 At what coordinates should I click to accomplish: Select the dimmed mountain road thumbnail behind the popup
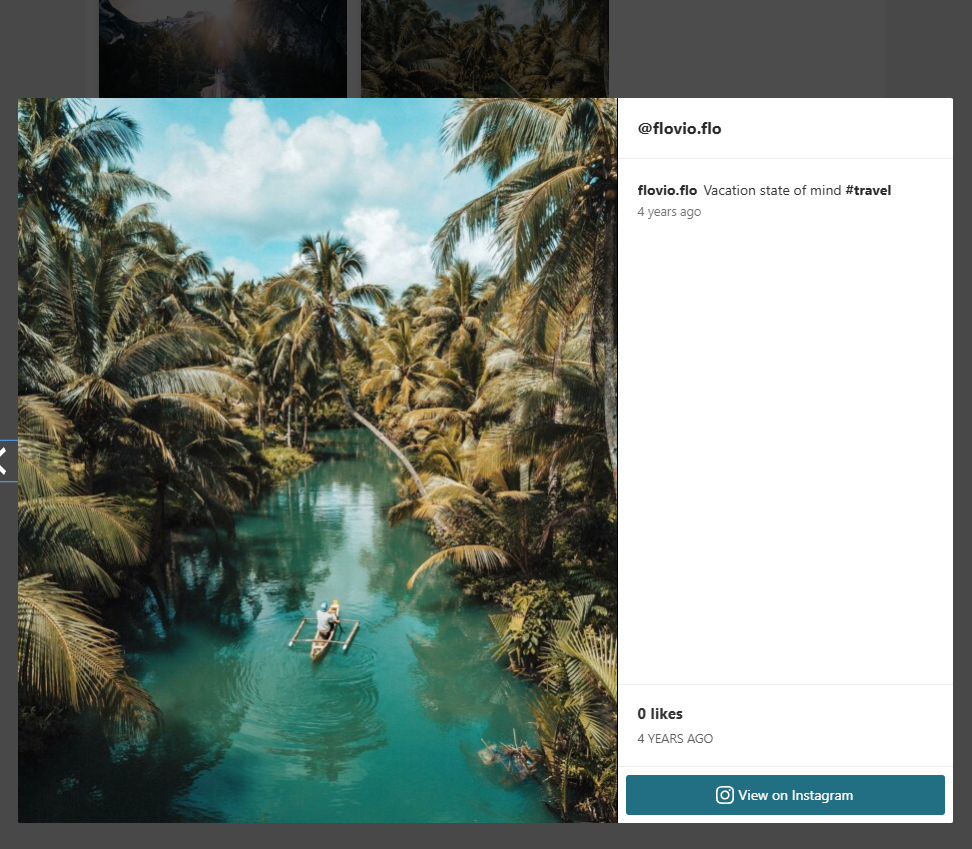tap(222, 48)
